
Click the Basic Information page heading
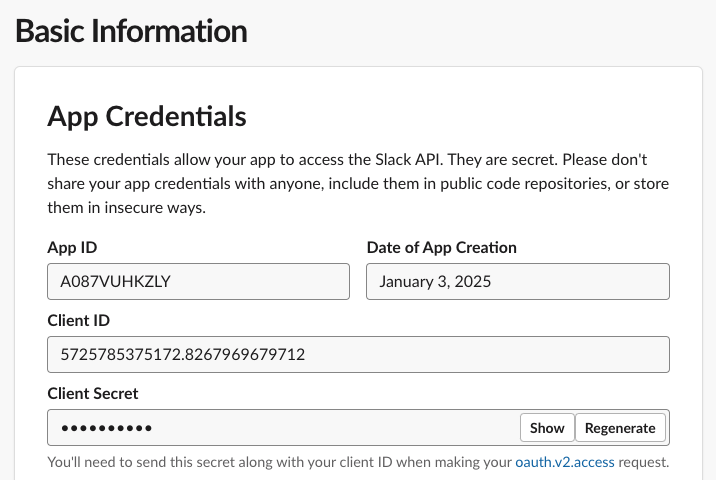coord(131,31)
